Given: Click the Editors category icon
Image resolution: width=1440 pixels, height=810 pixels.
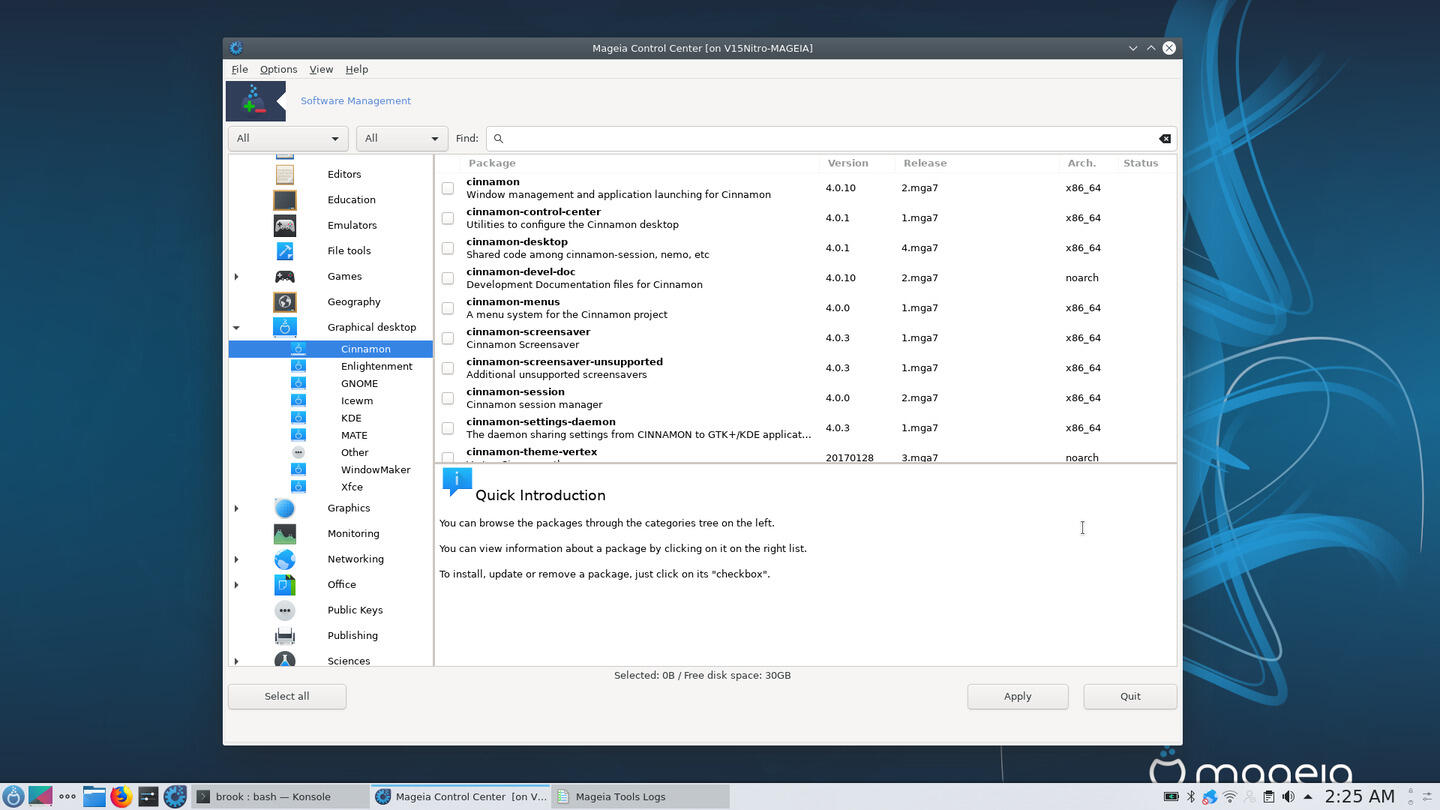Looking at the screenshot, I should (285, 174).
